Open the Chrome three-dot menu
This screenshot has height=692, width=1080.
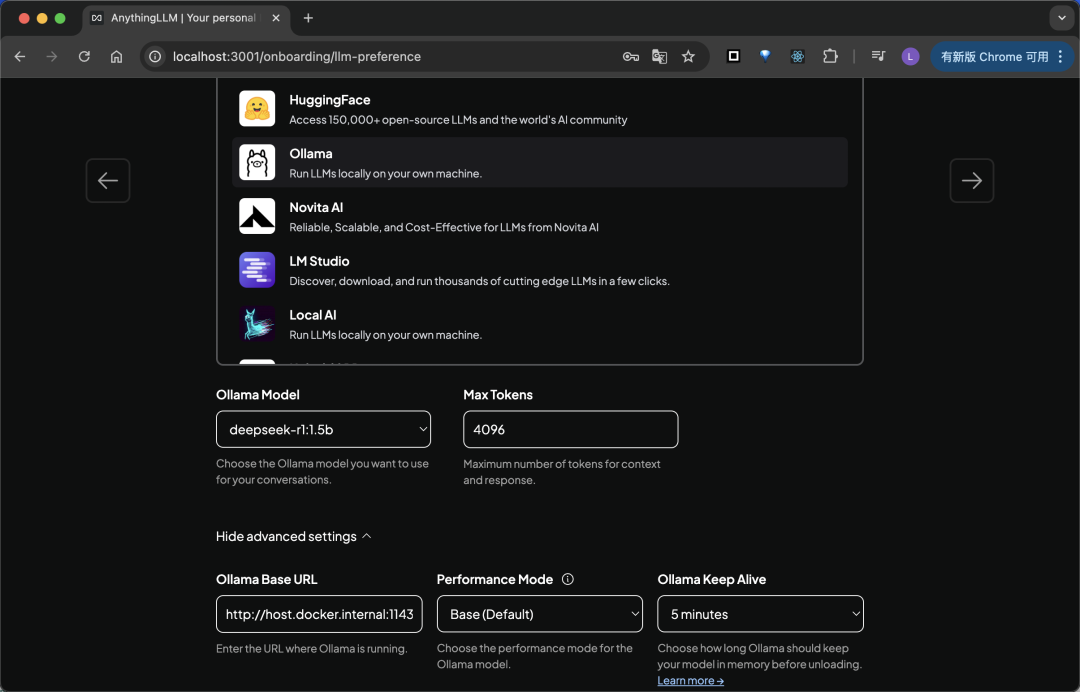click(1061, 56)
